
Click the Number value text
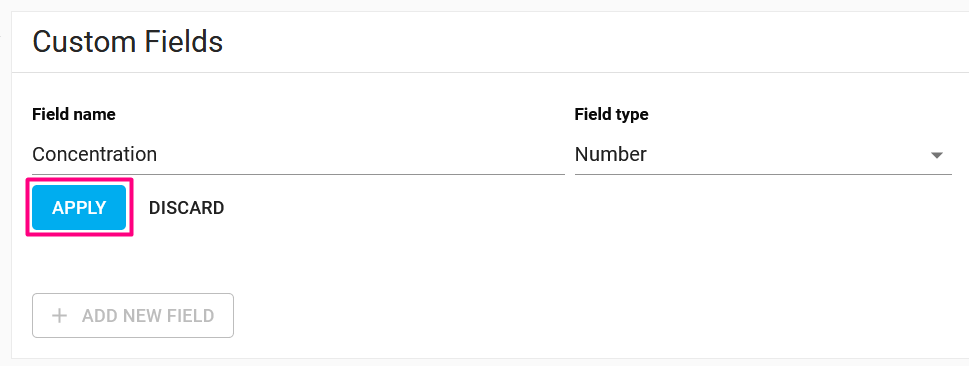coord(611,154)
